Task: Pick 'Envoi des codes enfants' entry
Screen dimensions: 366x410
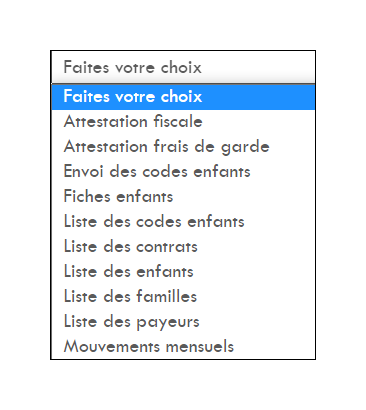Action: pyautogui.click(x=183, y=172)
